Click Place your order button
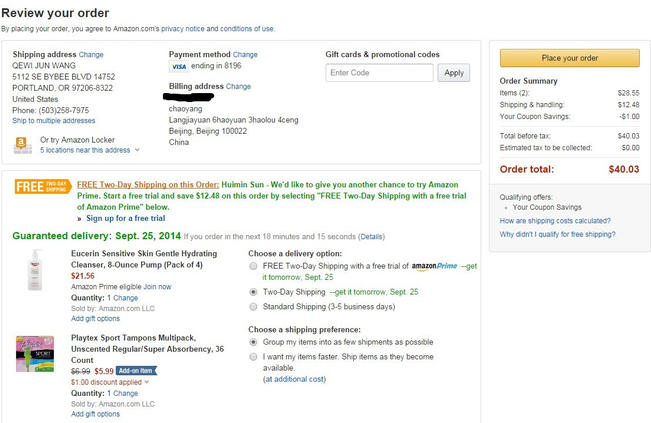Image resolution: width=651 pixels, height=423 pixels. pyautogui.click(x=570, y=58)
